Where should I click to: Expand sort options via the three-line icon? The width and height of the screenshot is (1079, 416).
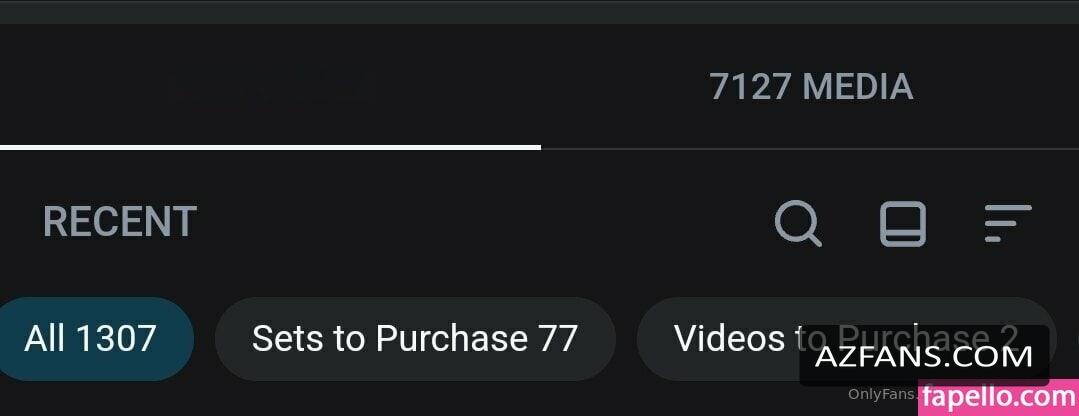[x=1008, y=223]
